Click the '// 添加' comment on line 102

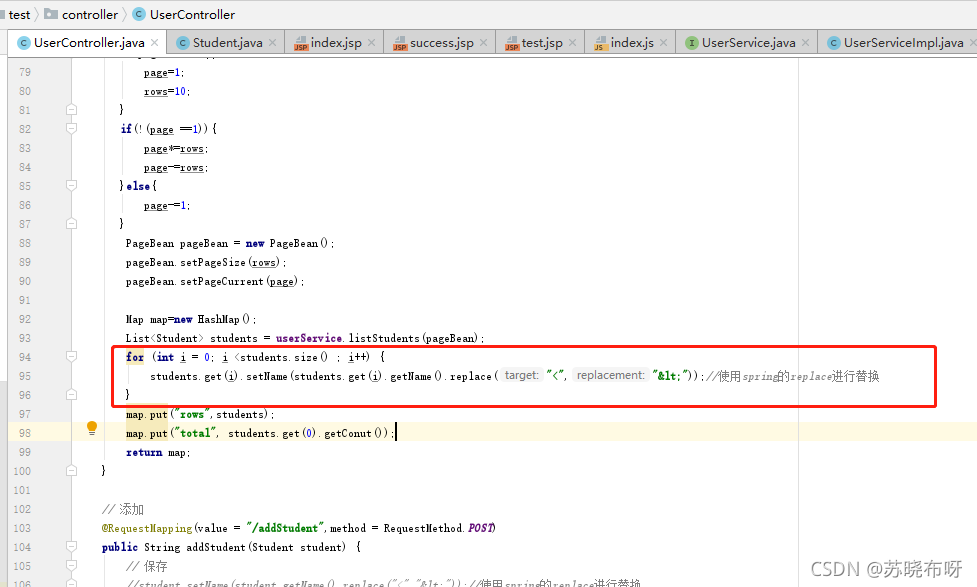click(x=123, y=509)
